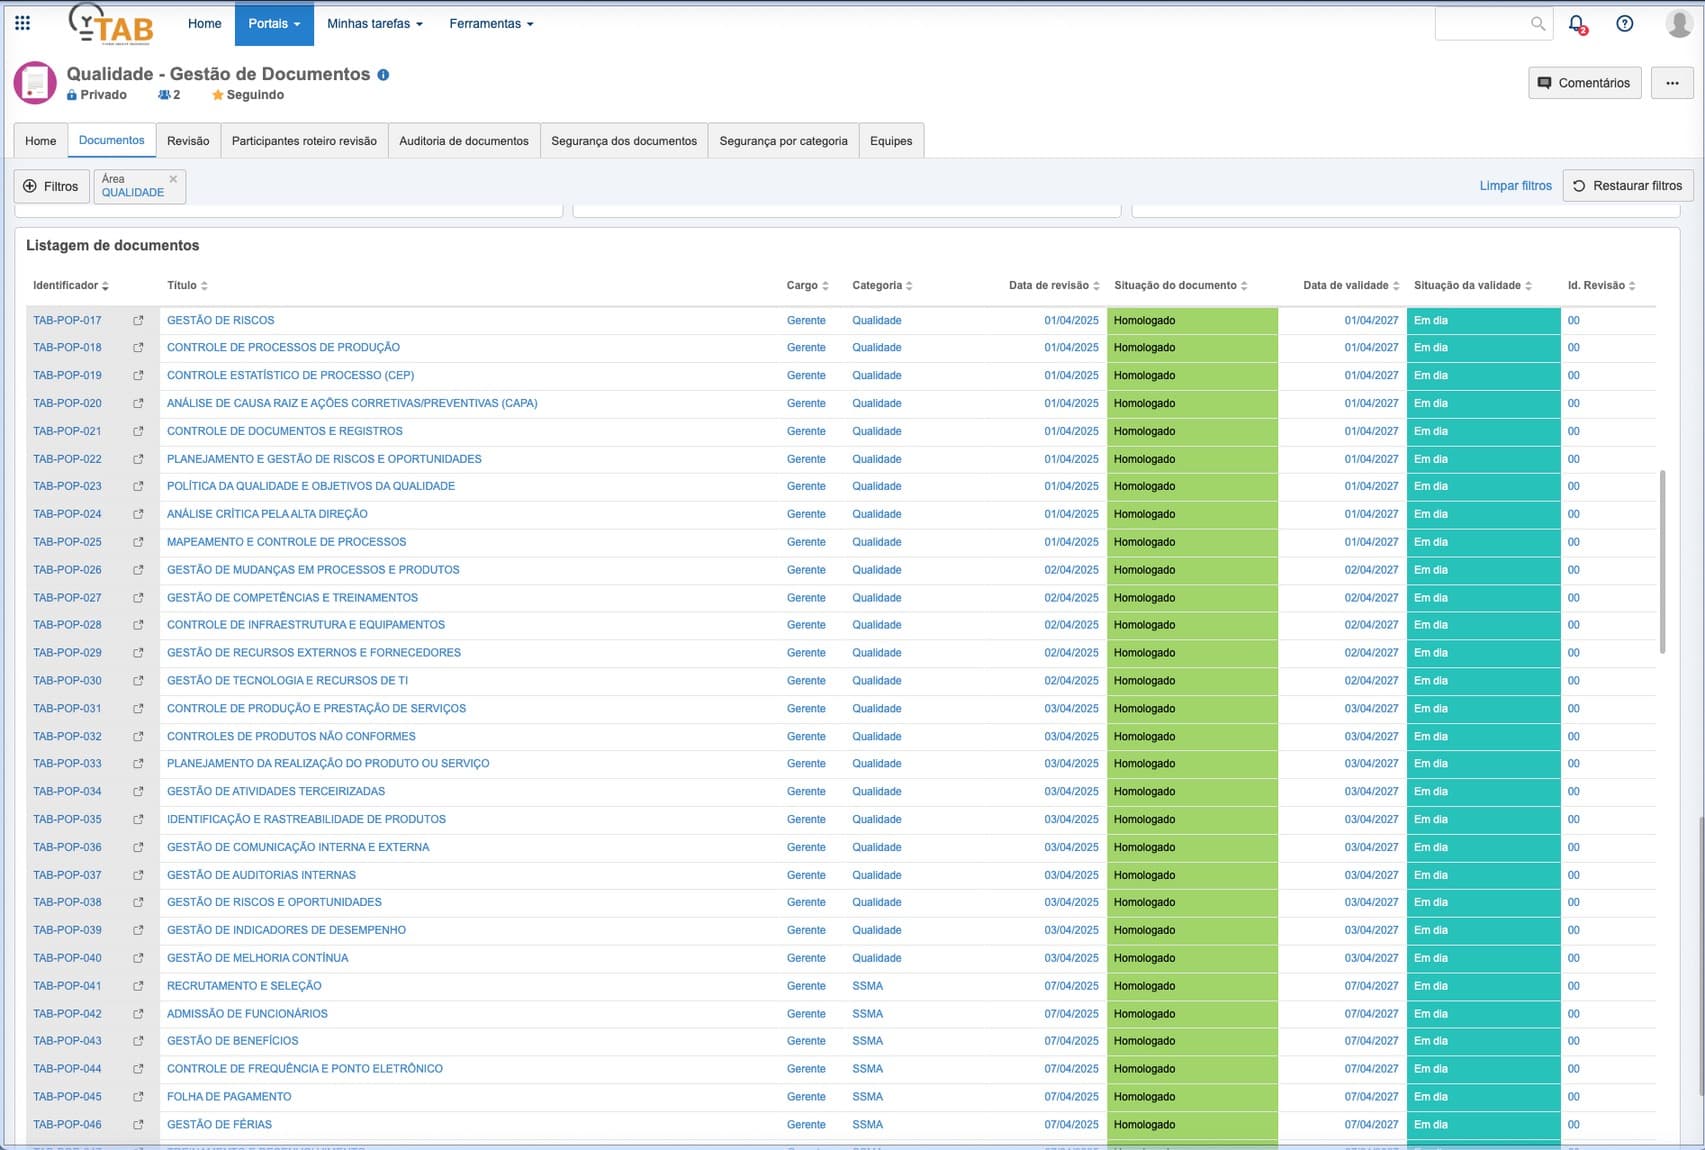Click the TAB logo

[111, 24]
